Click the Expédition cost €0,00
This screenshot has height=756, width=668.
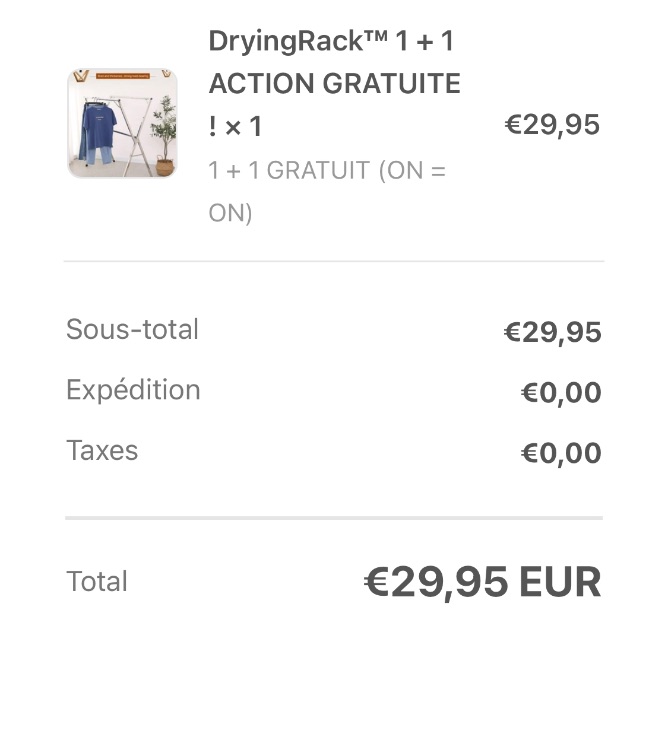[561, 392]
